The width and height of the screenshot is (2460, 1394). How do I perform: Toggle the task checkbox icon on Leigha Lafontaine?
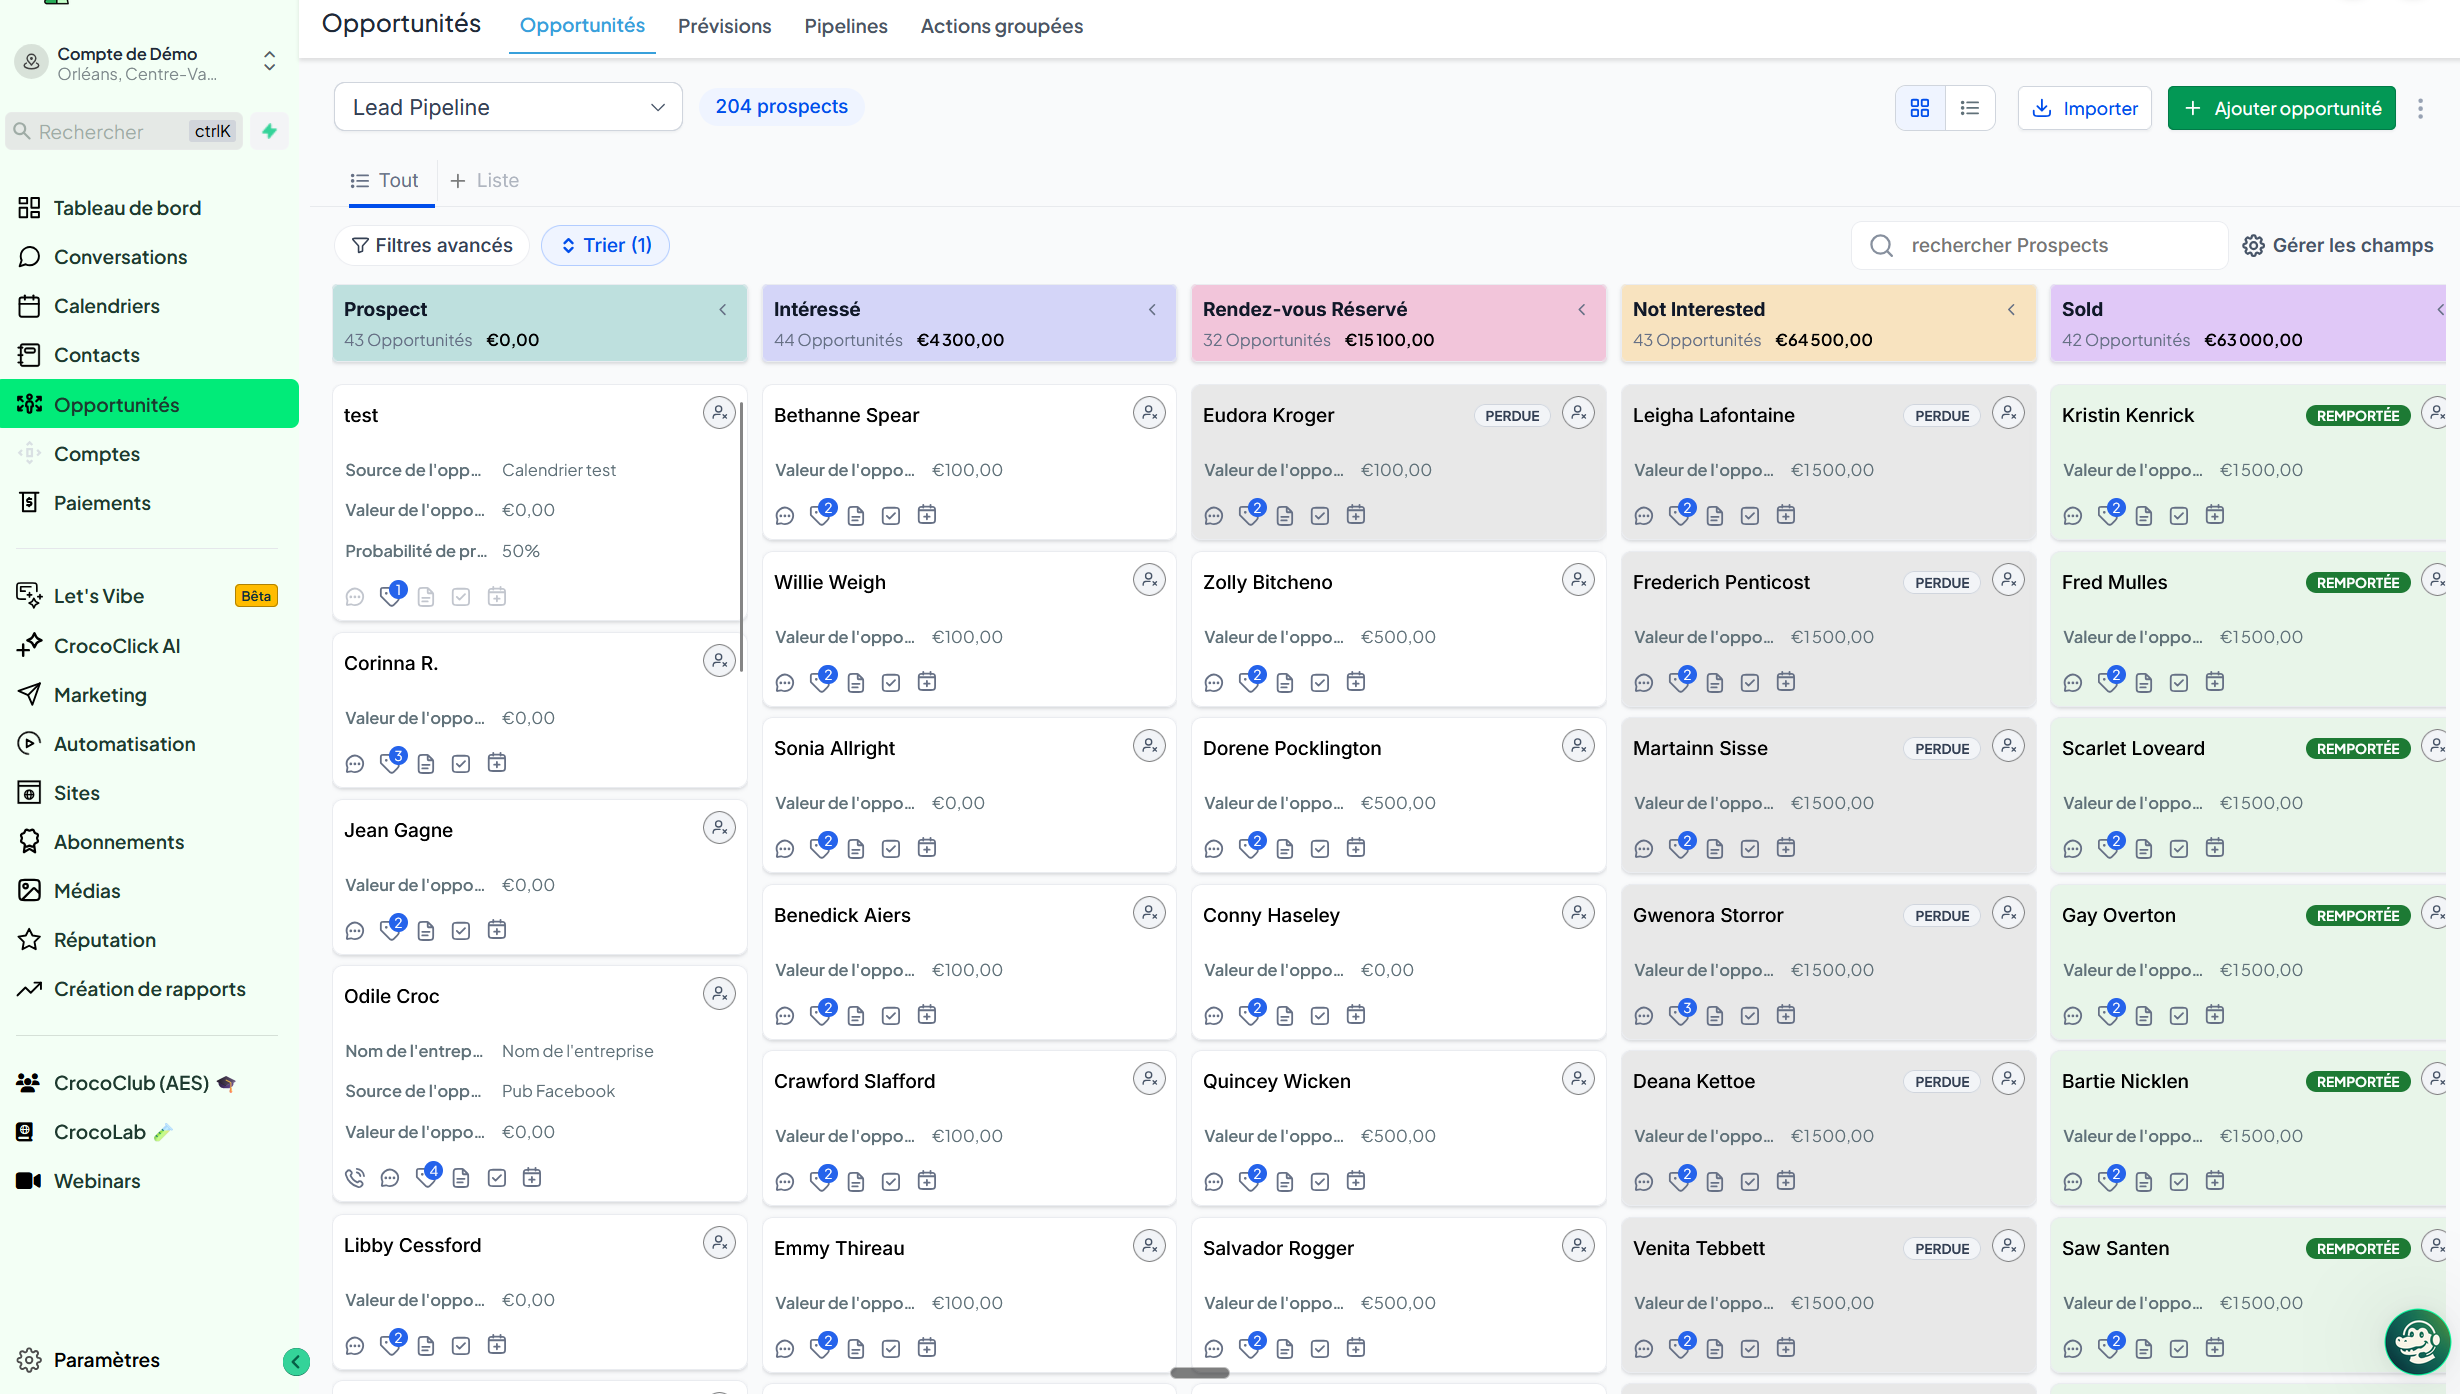coord(1750,515)
